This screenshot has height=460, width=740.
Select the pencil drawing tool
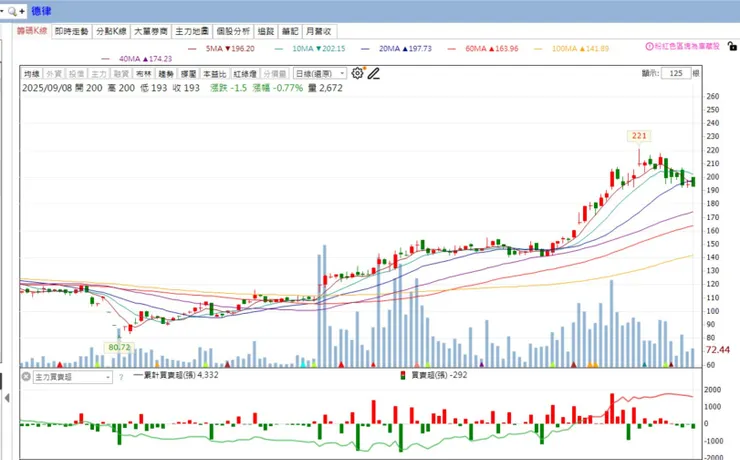coord(374,73)
